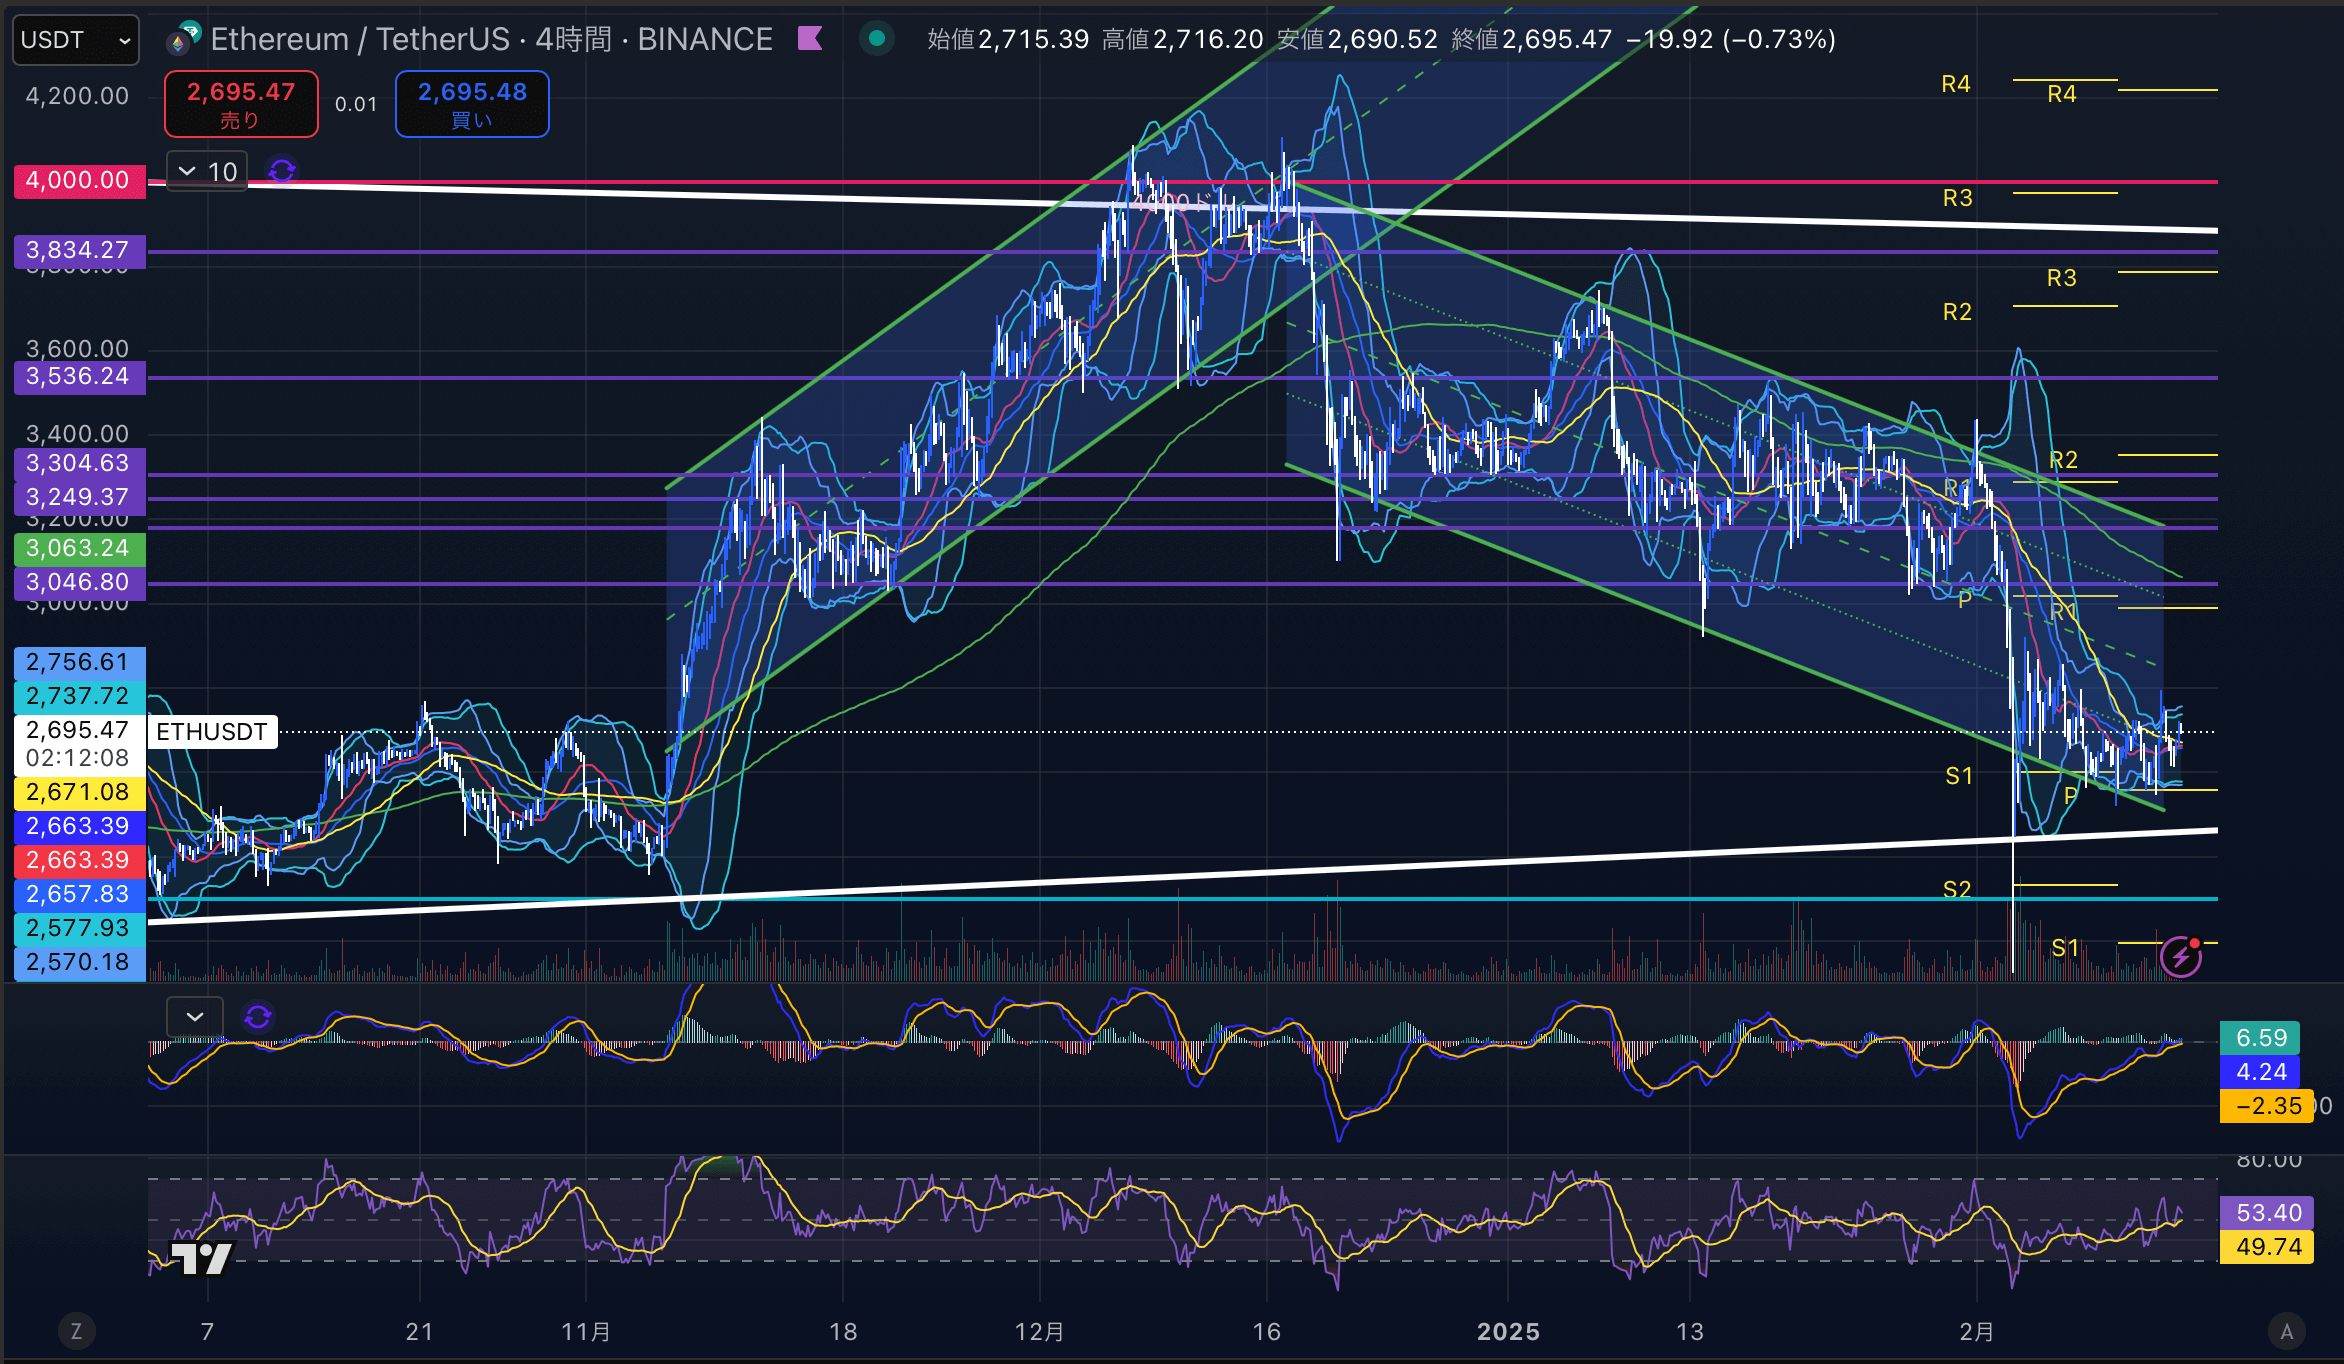Screen dimensions: 2344x1364
Task: Click the low value 安値2,690.52
Action: (x=1358, y=40)
